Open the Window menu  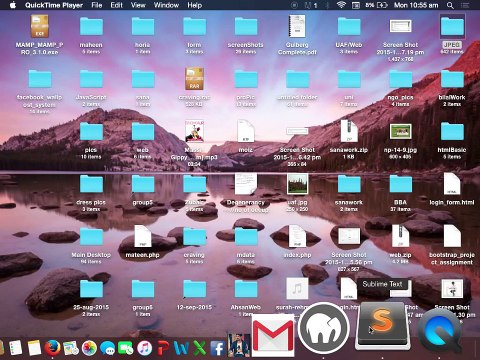pos(166,5)
